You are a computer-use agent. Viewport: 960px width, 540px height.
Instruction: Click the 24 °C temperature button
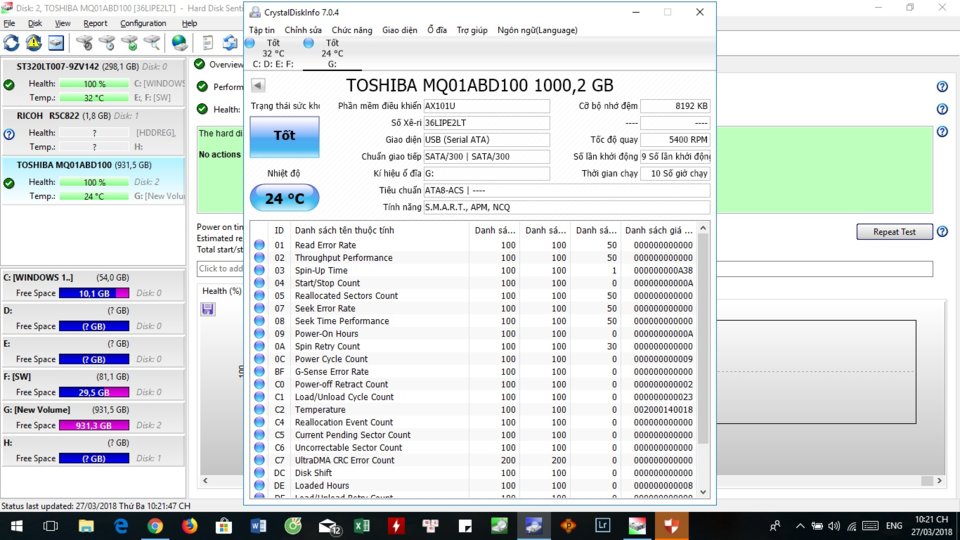coord(285,198)
